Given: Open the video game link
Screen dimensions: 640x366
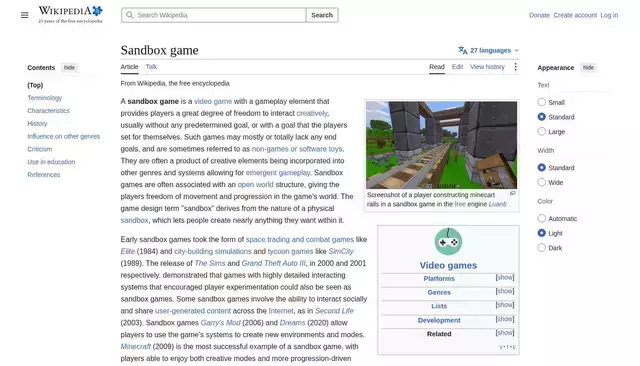Looking at the screenshot, I should [213, 101].
